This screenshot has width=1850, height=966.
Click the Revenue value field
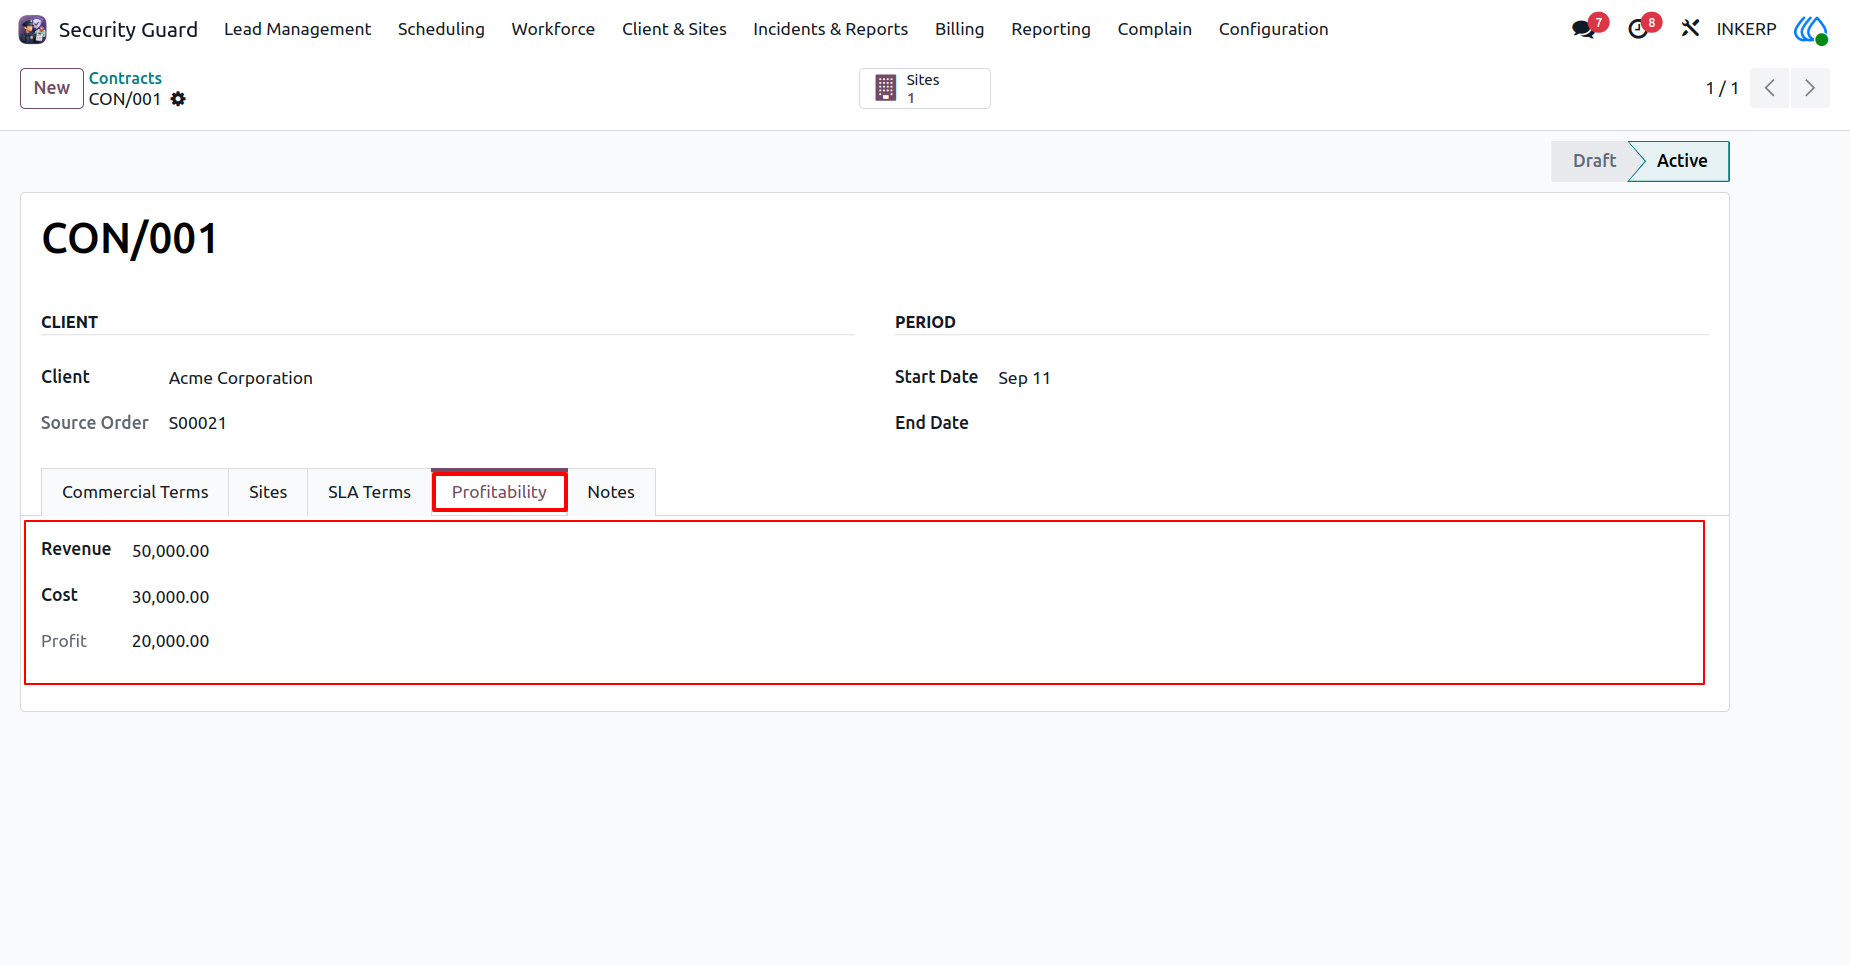[170, 551]
